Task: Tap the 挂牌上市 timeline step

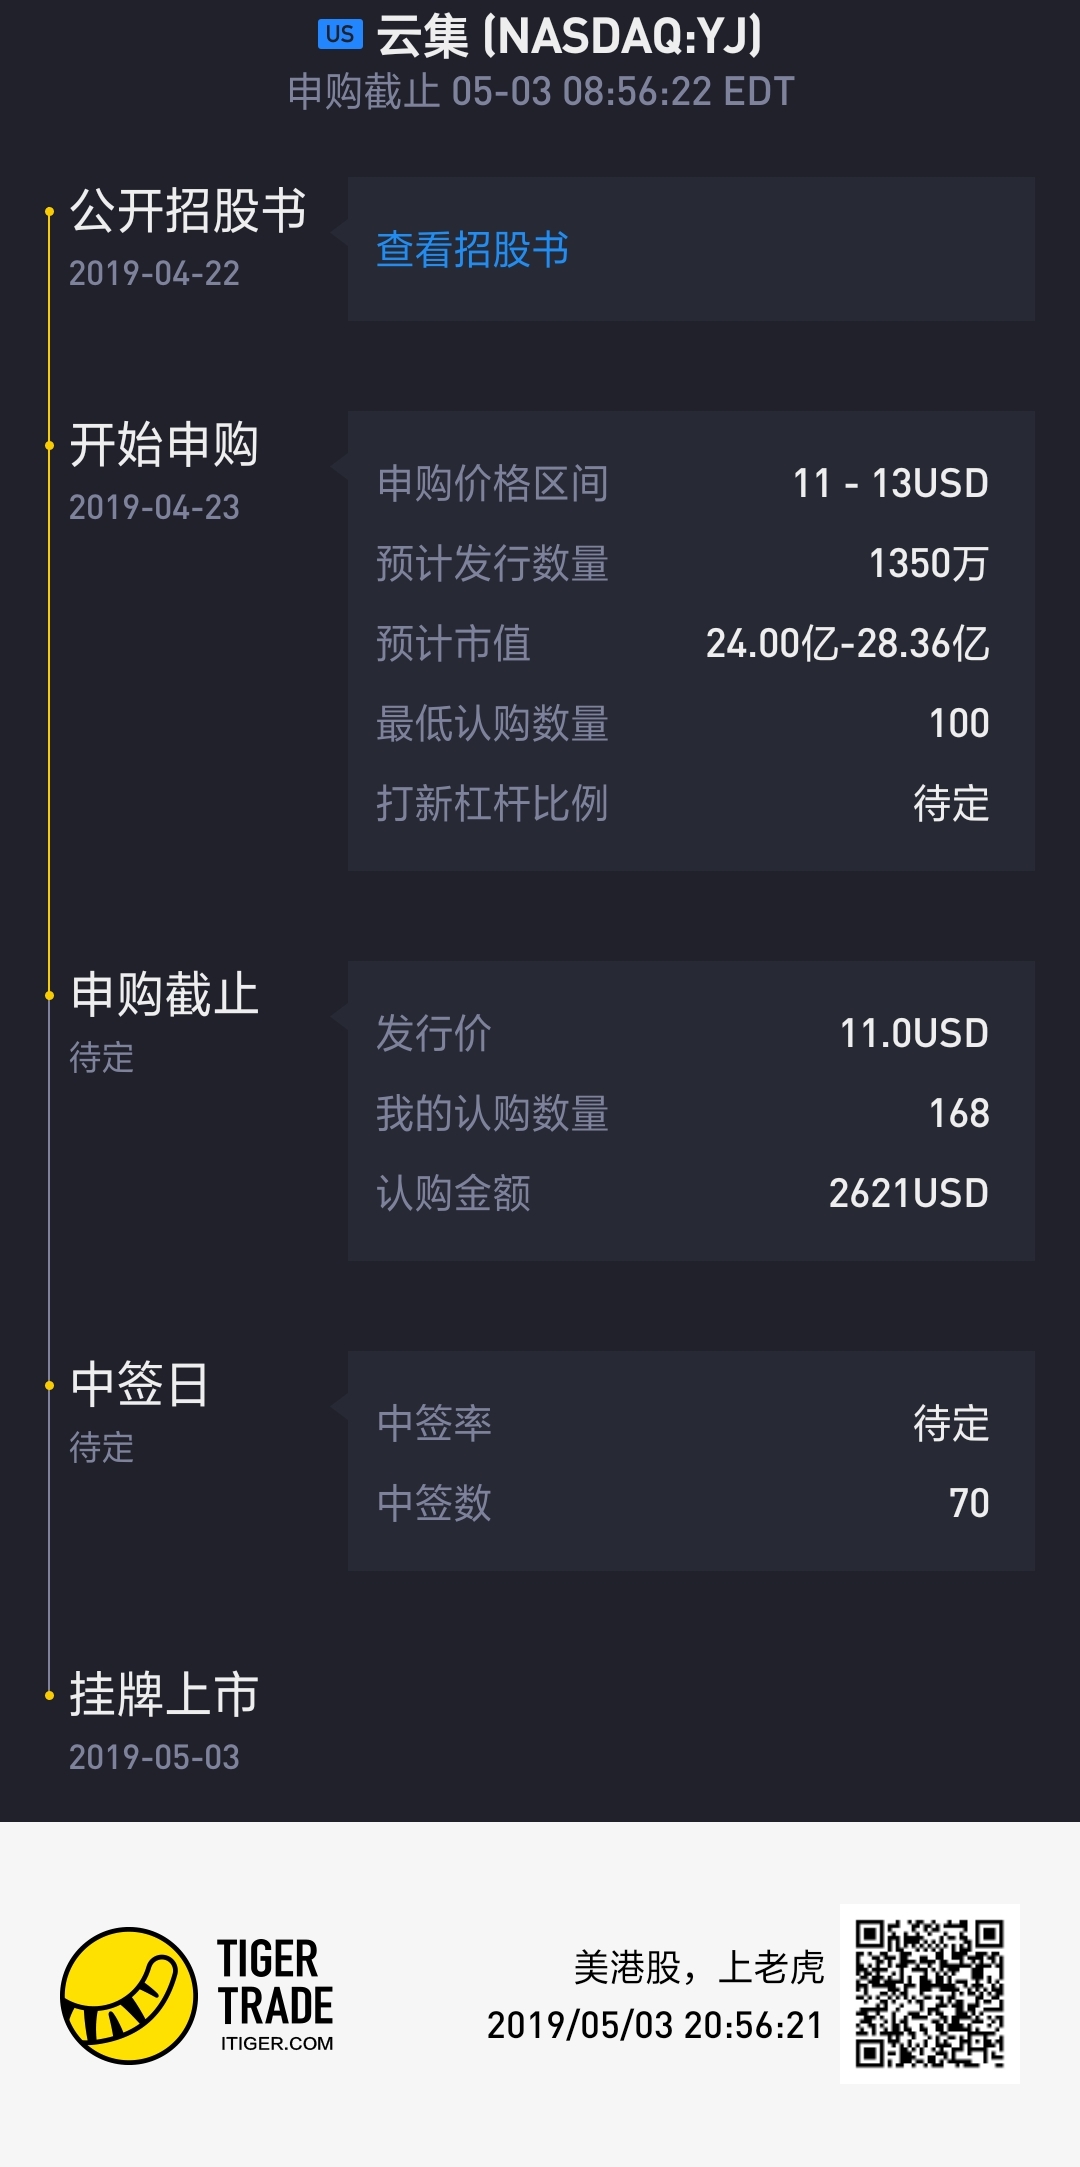Action: coord(164,1695)
